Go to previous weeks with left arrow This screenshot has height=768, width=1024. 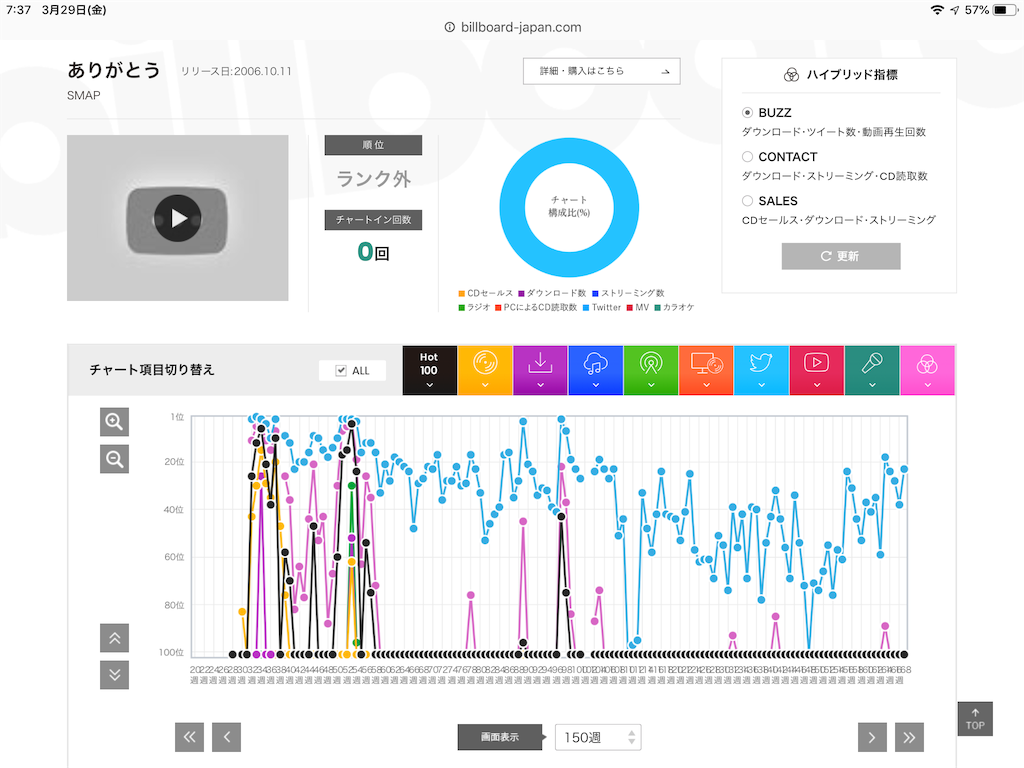coord(227,737)
